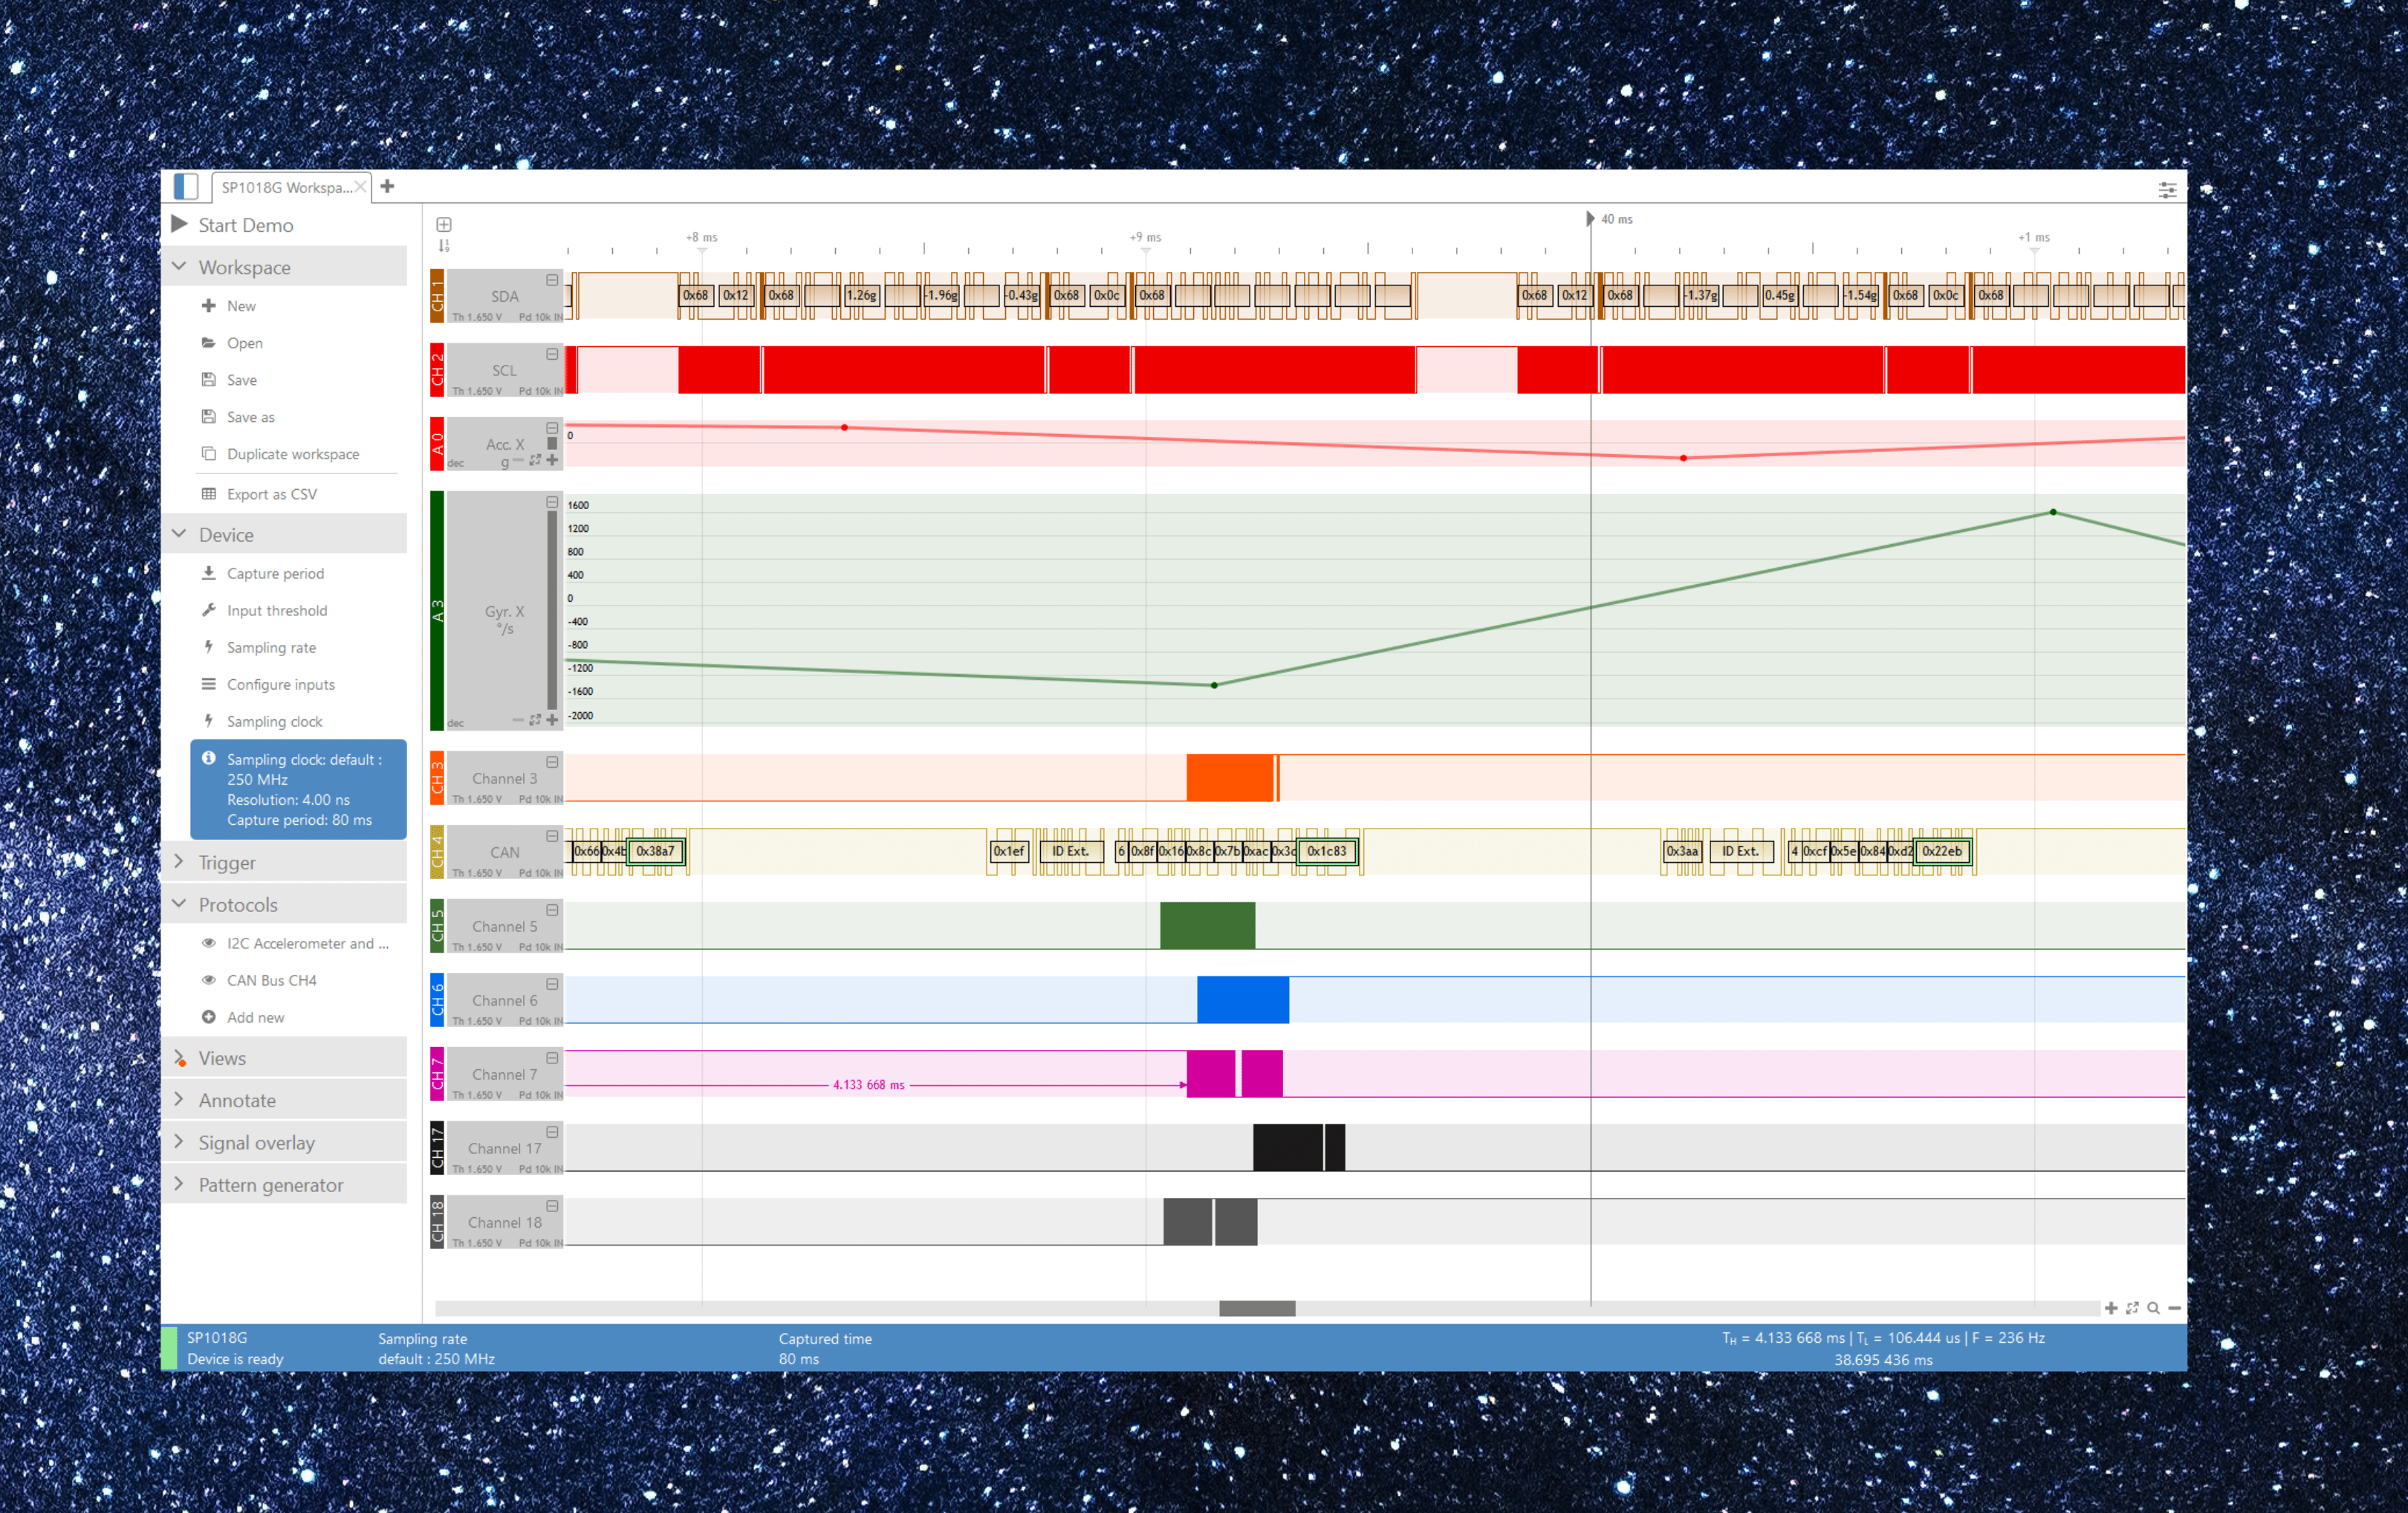This screenshot has height=1513, width=2408.
Task: Toggle visibility of CAN Bus CH4 protocol
Action: [209, 980]
